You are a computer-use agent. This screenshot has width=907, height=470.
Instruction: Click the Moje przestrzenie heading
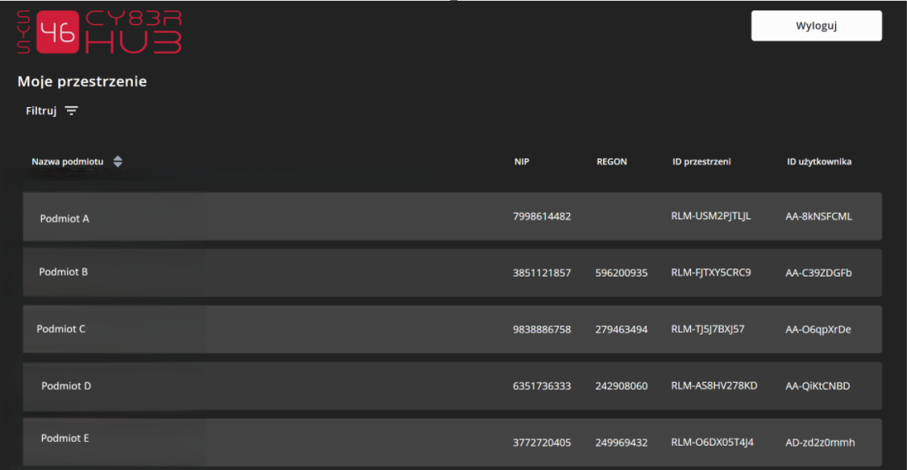pos(82,82)
